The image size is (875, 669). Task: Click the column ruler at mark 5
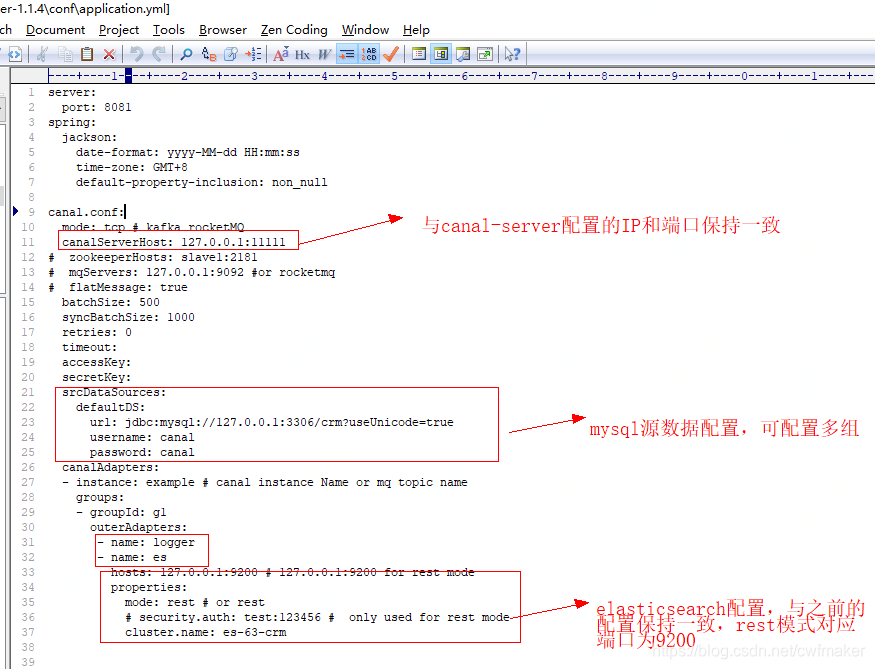tap(395, 75)
